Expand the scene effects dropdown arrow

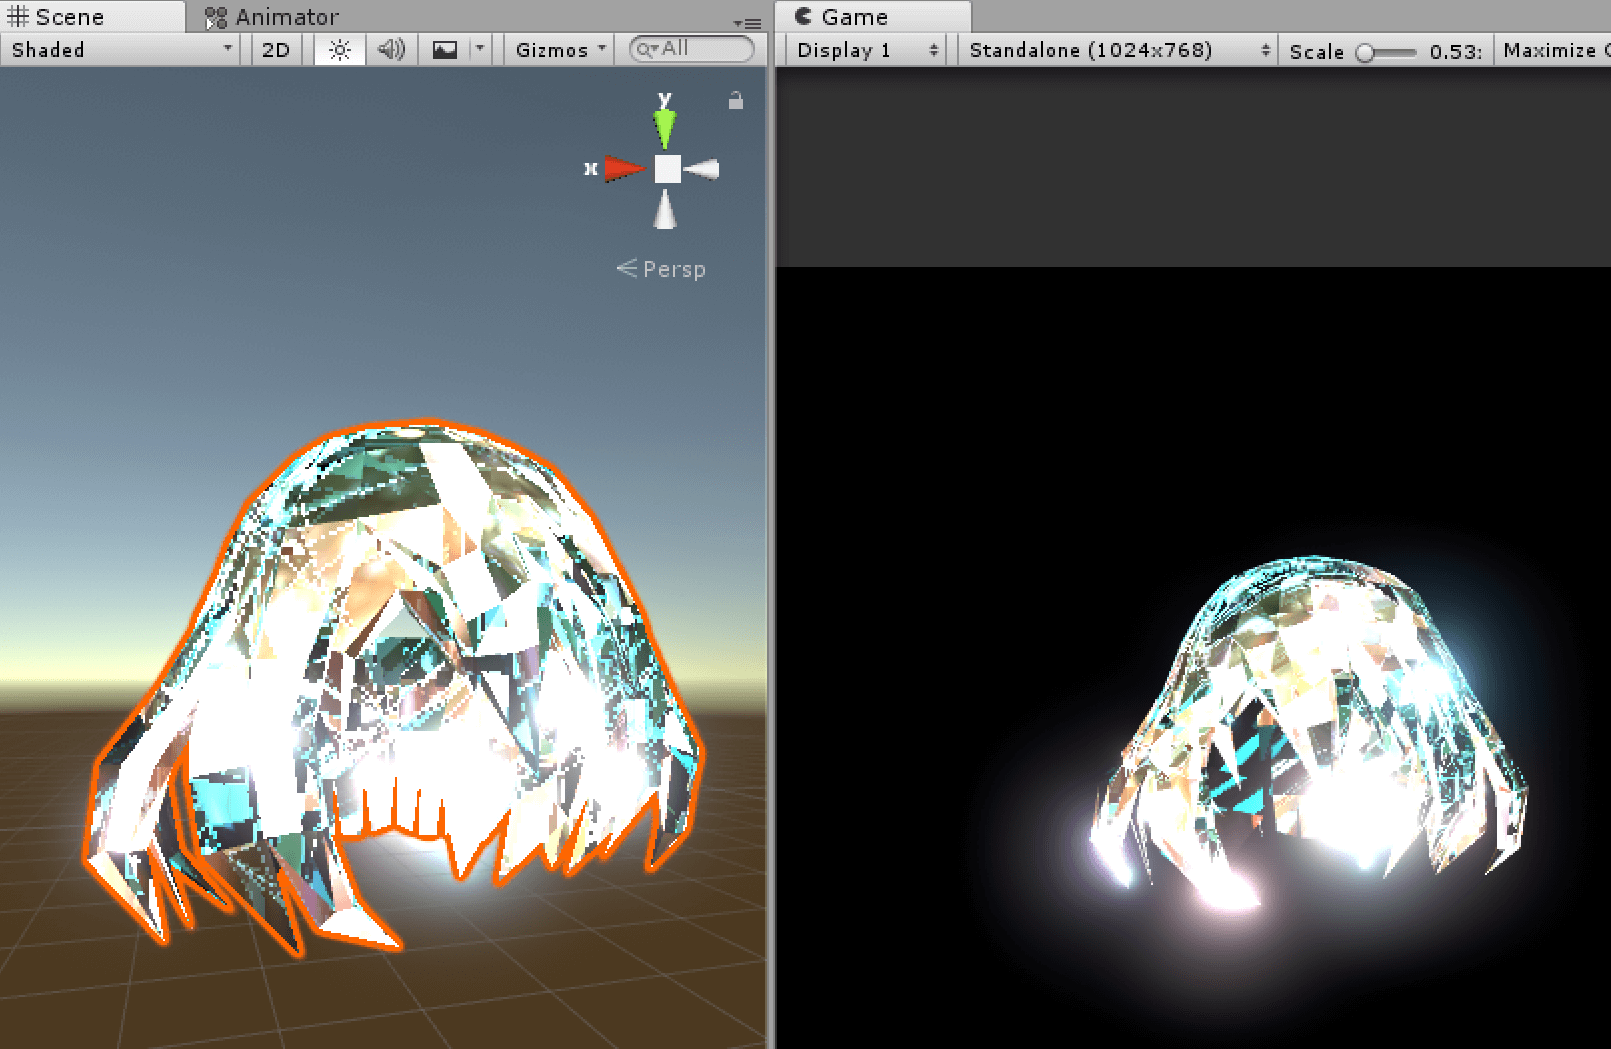pyautogui.click(x=480, y=50)
